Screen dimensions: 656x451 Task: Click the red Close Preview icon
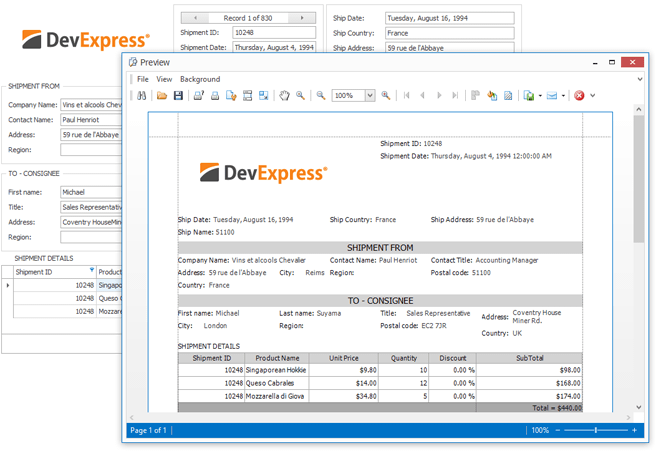(x=579, y=95)
